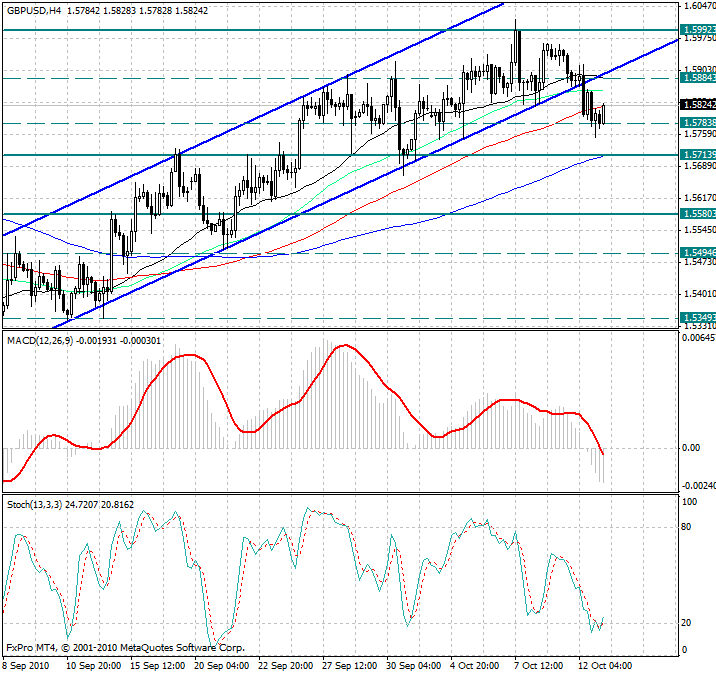Click the 1.5401 price scale value
The height and width of the screenshot is (673, 716).
click(700, 294)
